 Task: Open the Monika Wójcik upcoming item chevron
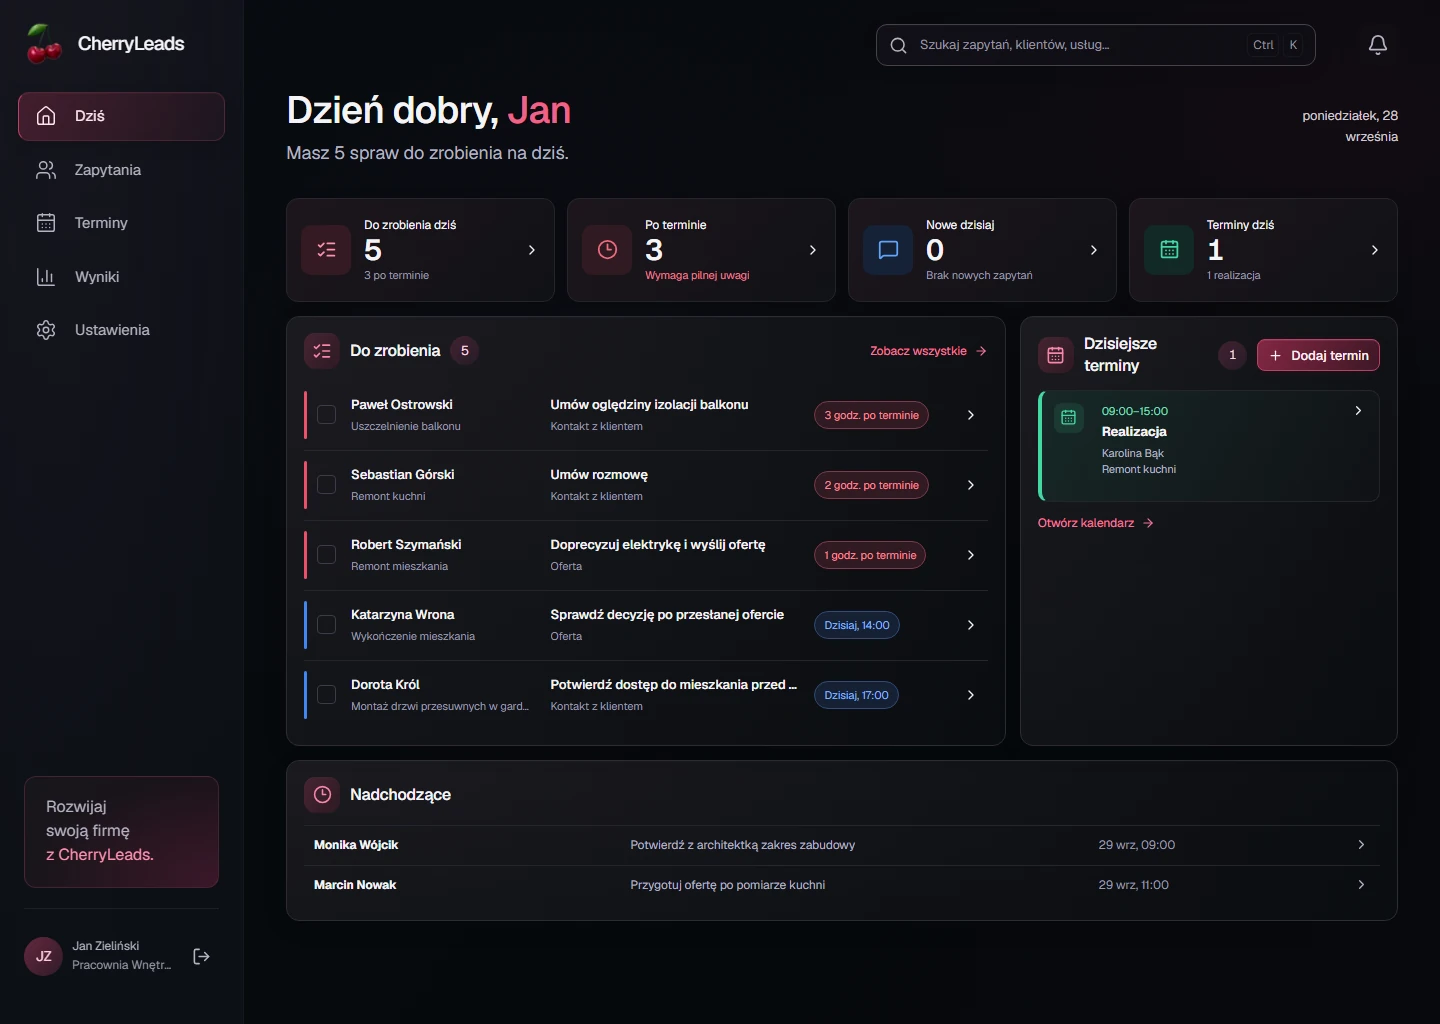(1361, 845)
